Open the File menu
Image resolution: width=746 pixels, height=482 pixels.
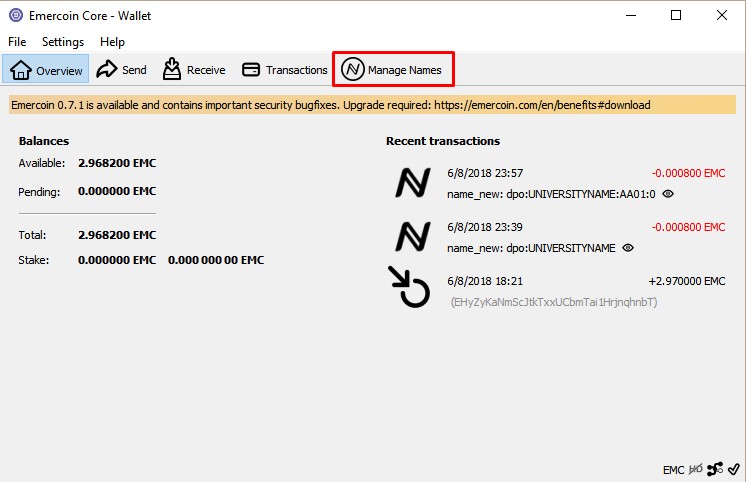17,42
